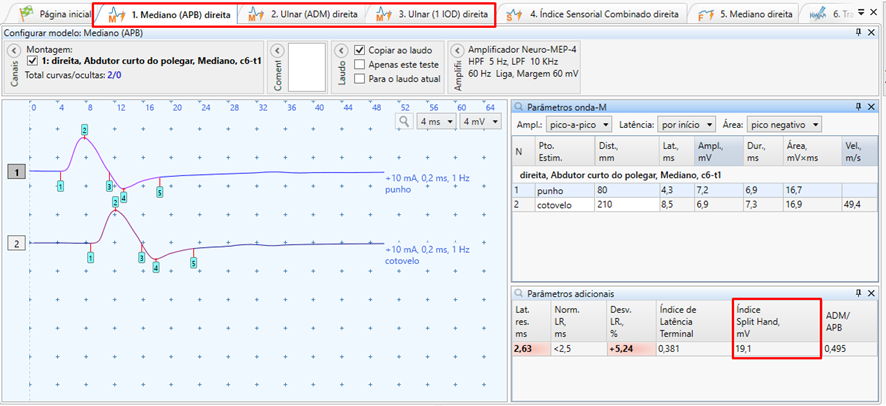
Task: Collapse the Canais section chevron
Action: tap(15, 50)
